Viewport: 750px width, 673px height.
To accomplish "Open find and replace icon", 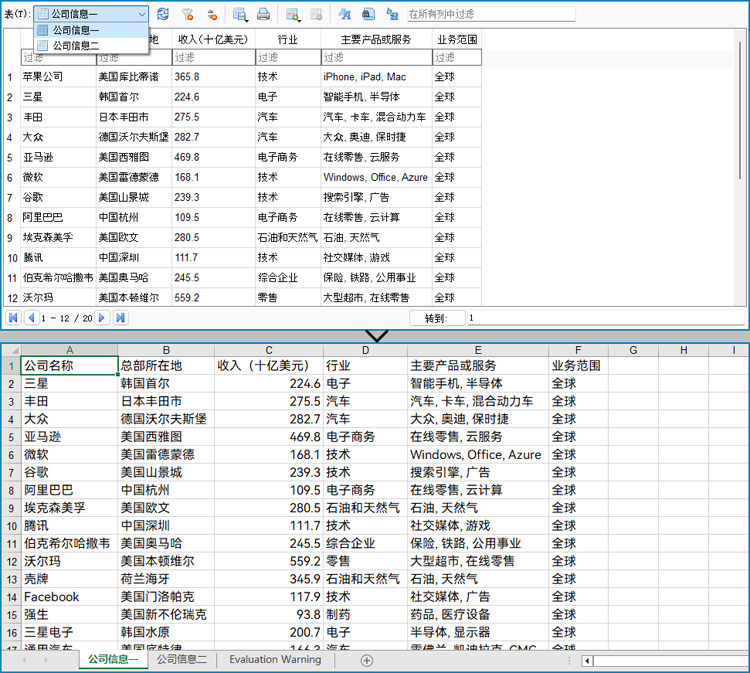I will click(x=393, y=14).
